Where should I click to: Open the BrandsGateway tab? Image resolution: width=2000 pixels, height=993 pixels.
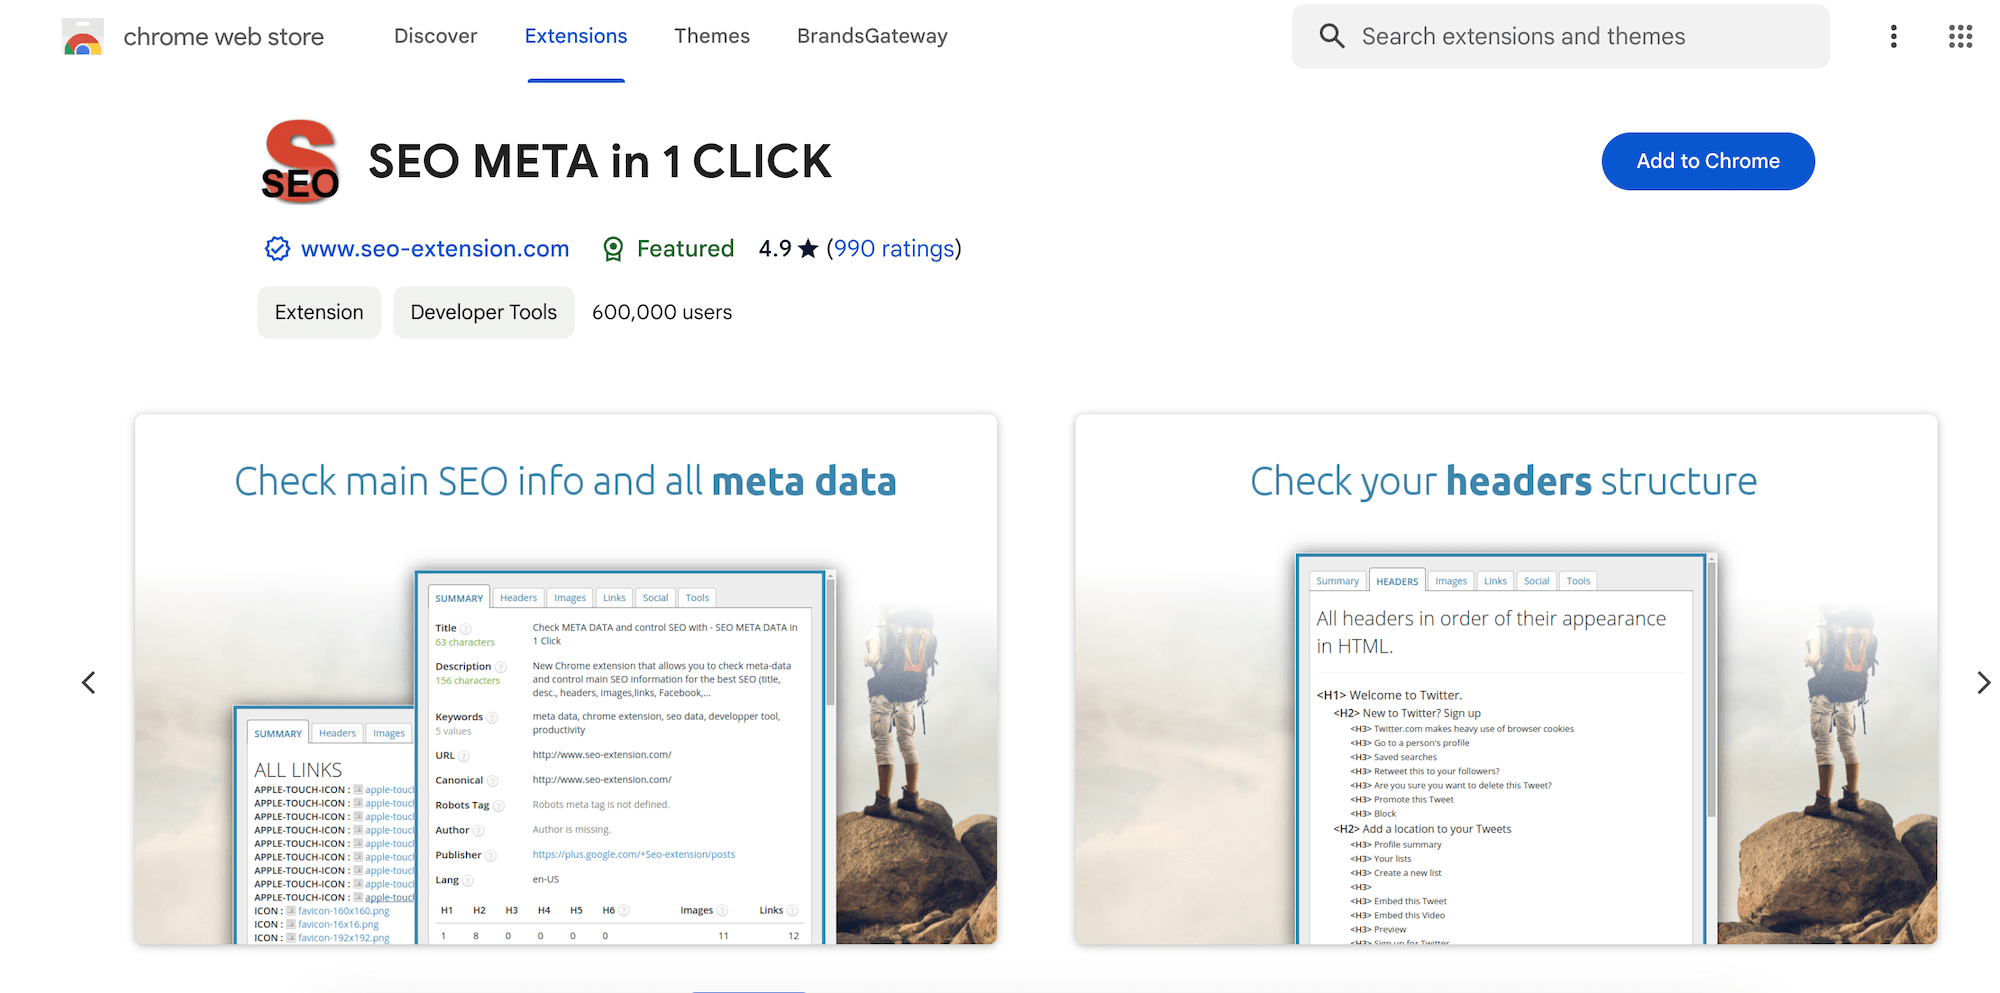[x=872, y=36]
